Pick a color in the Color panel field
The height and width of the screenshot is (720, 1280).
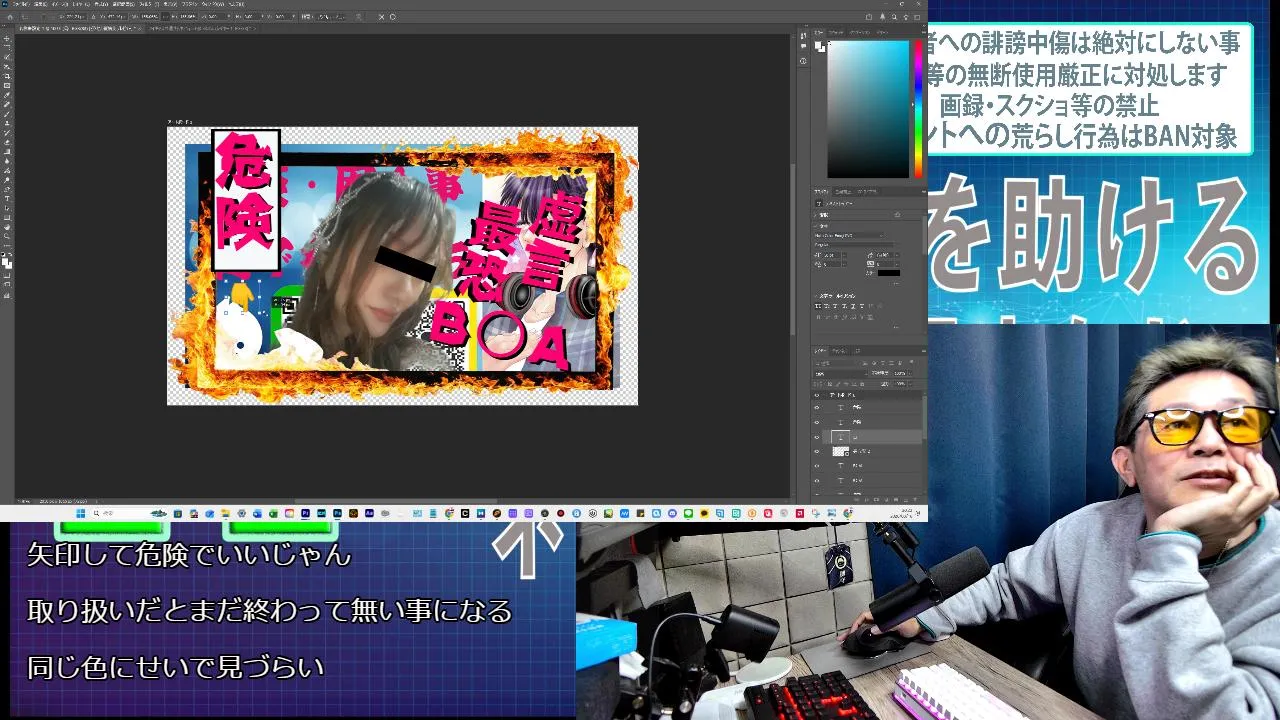click(x=868, y=108)
